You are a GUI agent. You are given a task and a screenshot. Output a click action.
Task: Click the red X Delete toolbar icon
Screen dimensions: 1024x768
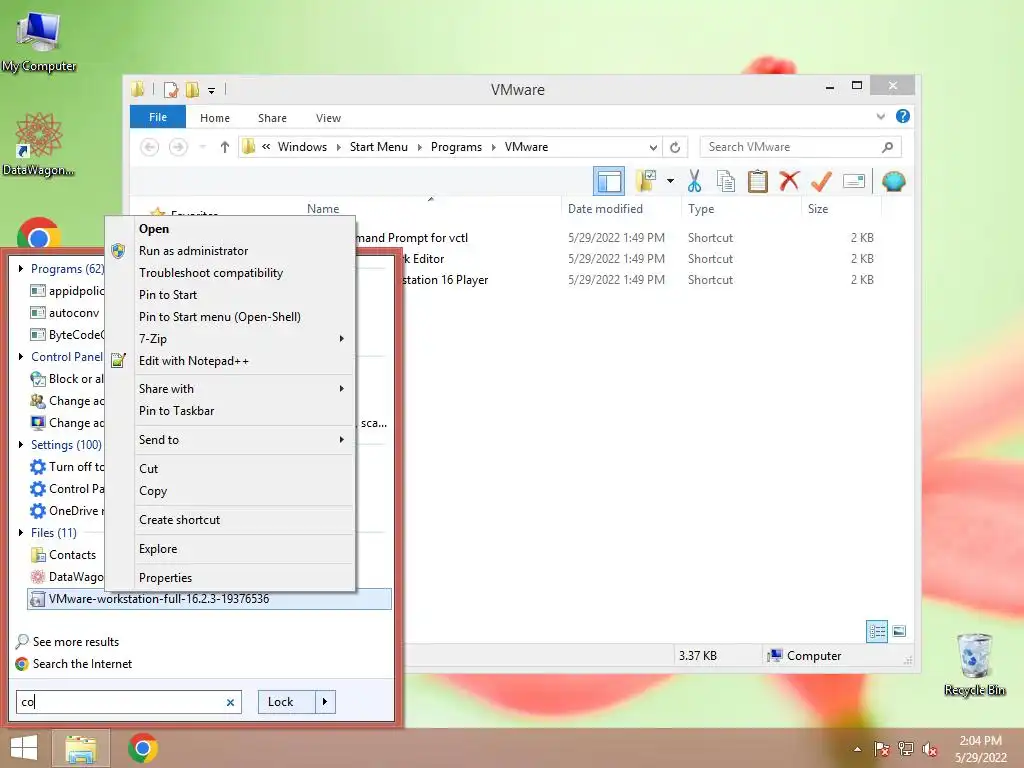click(x=789, y=181)
